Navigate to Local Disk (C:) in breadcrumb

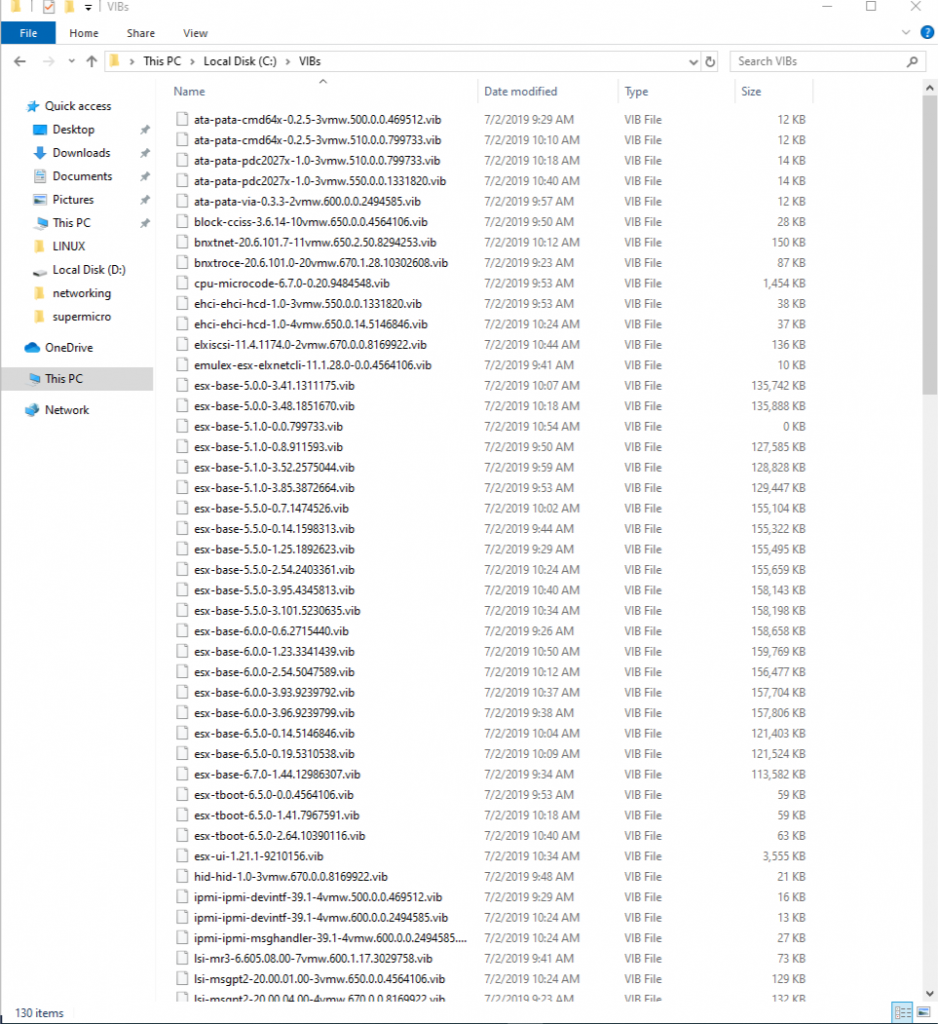pos(238,61)
